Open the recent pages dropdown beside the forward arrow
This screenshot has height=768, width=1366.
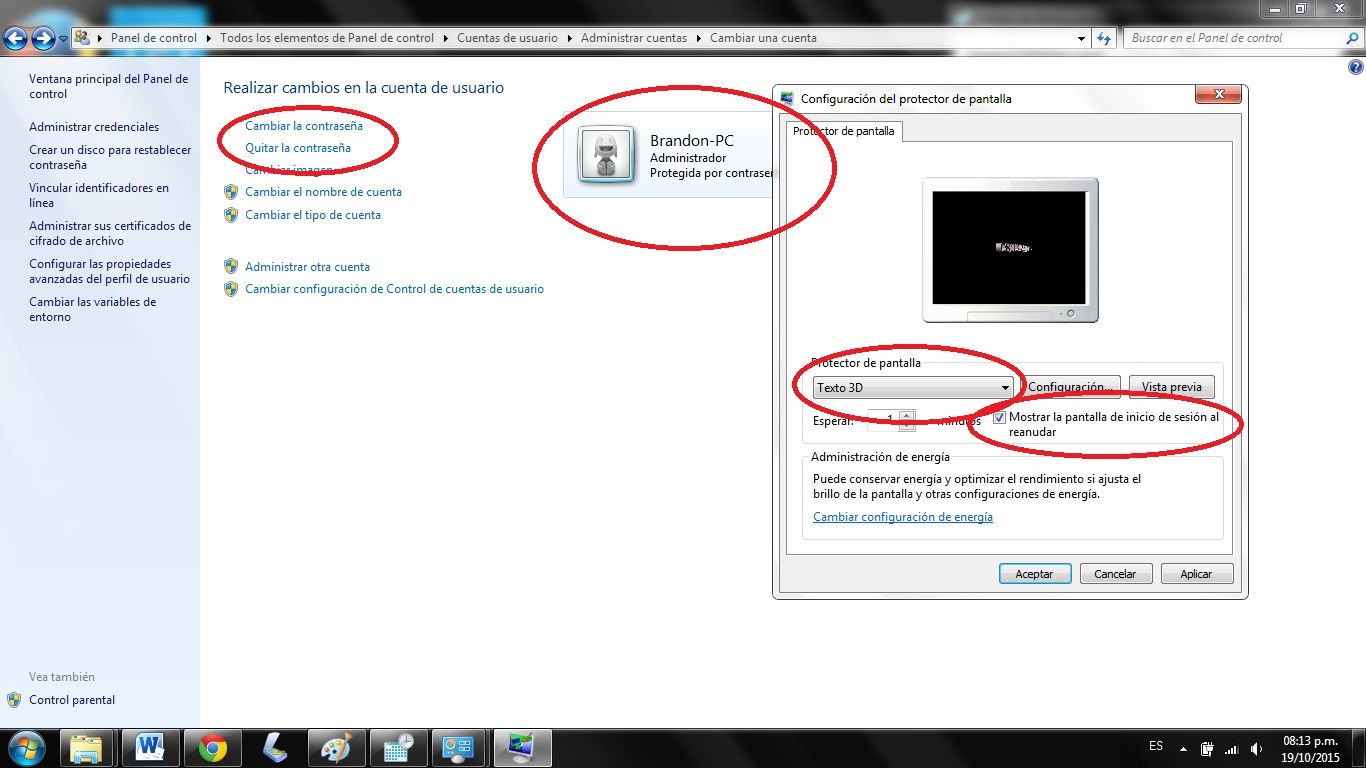coord(64,38)
